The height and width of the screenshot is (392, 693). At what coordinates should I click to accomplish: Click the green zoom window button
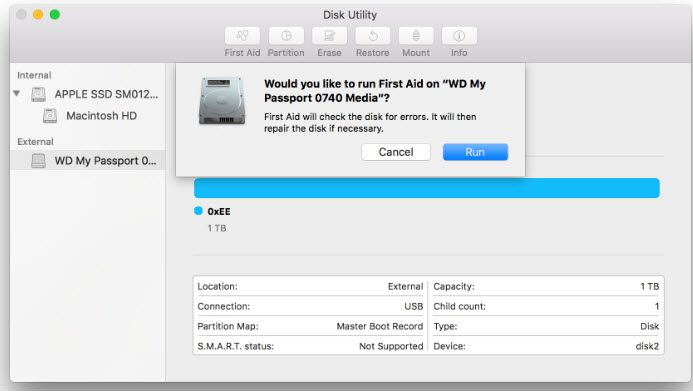[55, 15]
